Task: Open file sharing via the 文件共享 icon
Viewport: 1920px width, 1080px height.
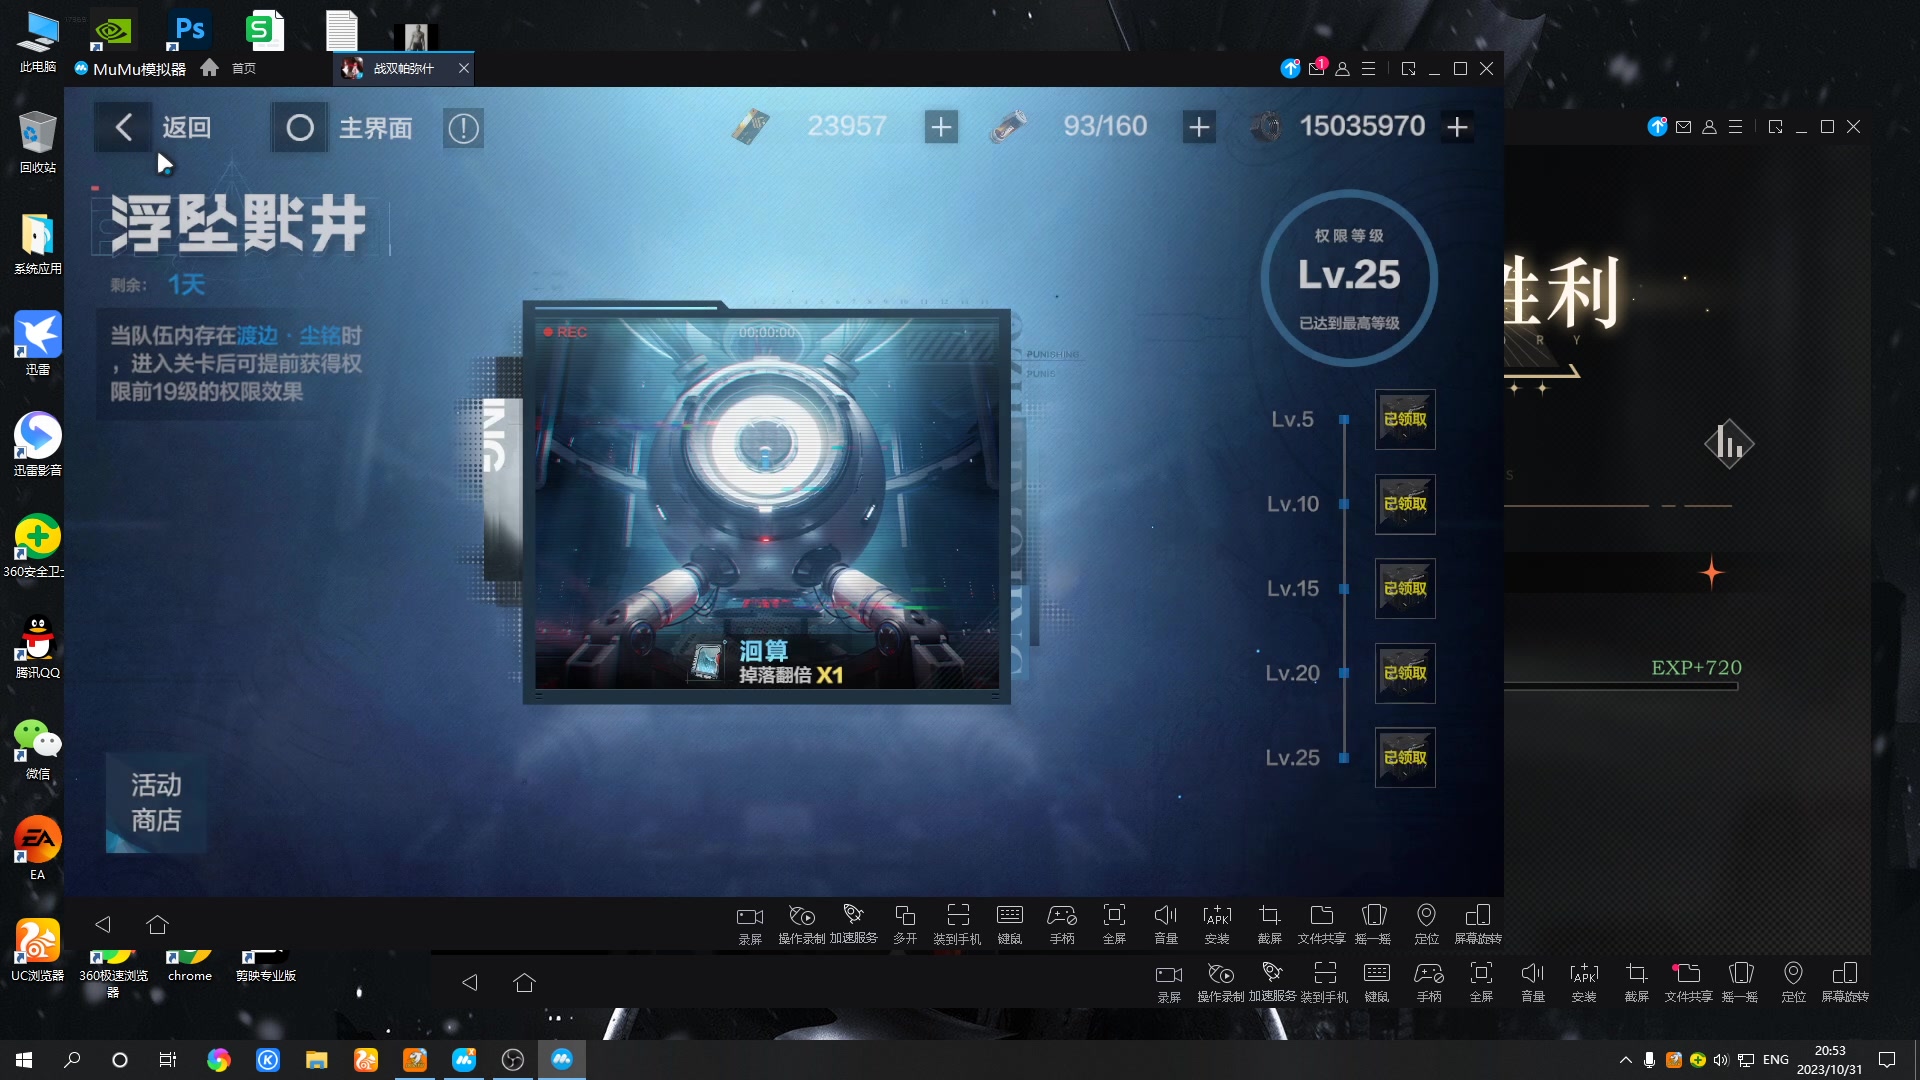Action: click(1321, 922)
